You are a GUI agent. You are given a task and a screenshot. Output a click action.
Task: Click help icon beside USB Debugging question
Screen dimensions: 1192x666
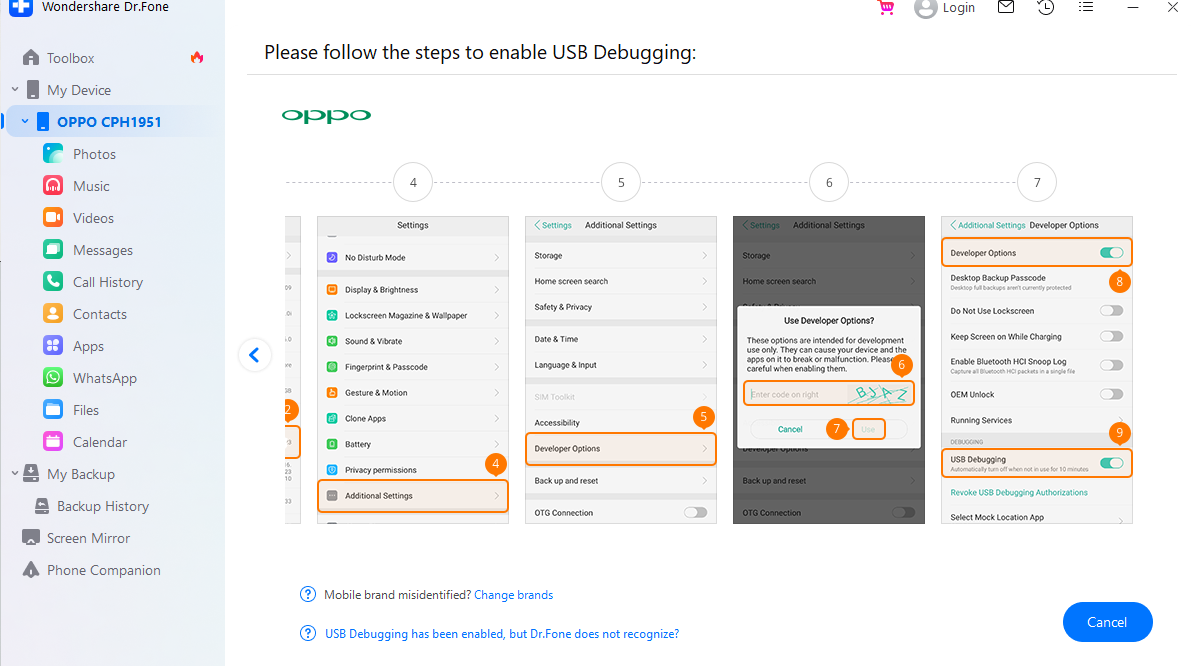coord(308,633)
